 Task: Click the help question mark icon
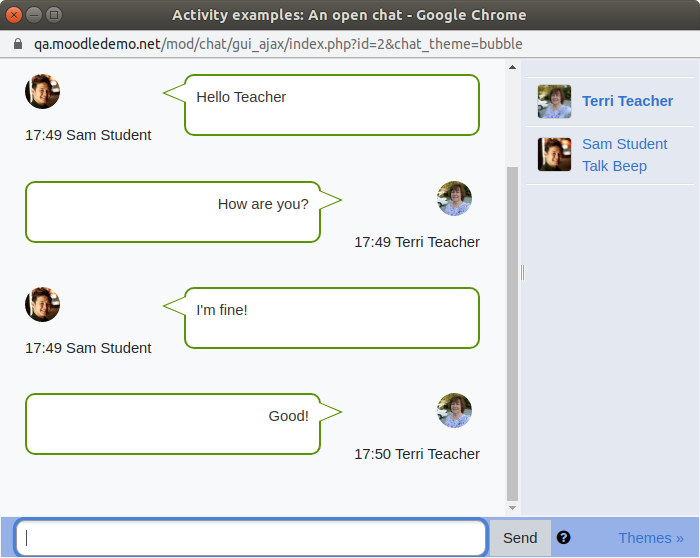click(x=563, y=537)
